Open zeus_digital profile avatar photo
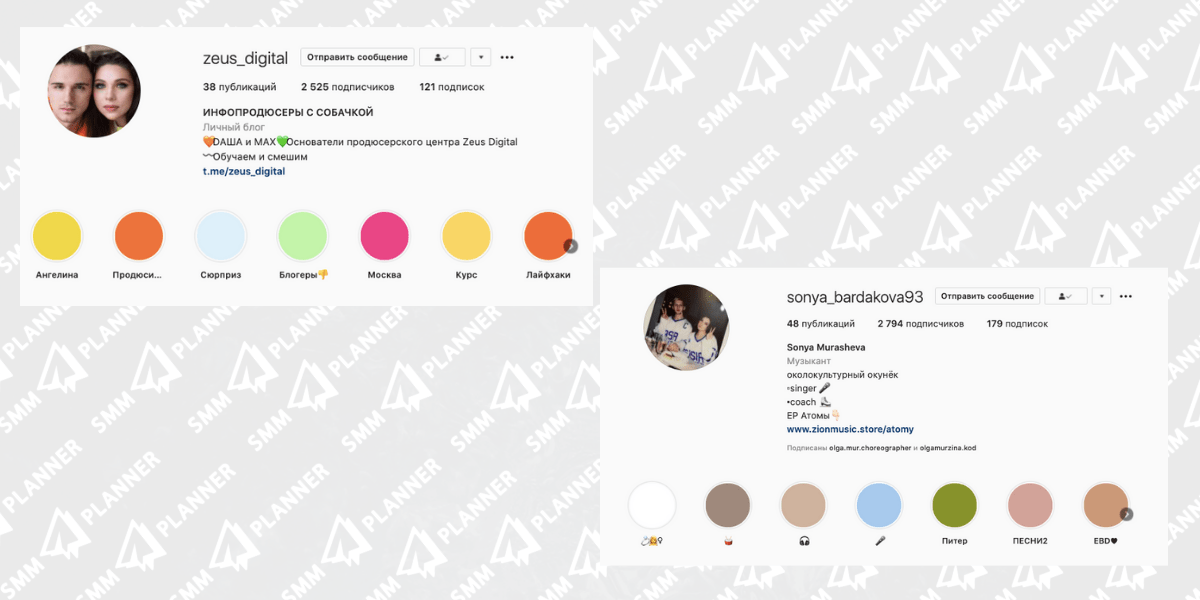The width and height of the screenshot is (1200, 600). pyautogui.click(x=94, y=91)
